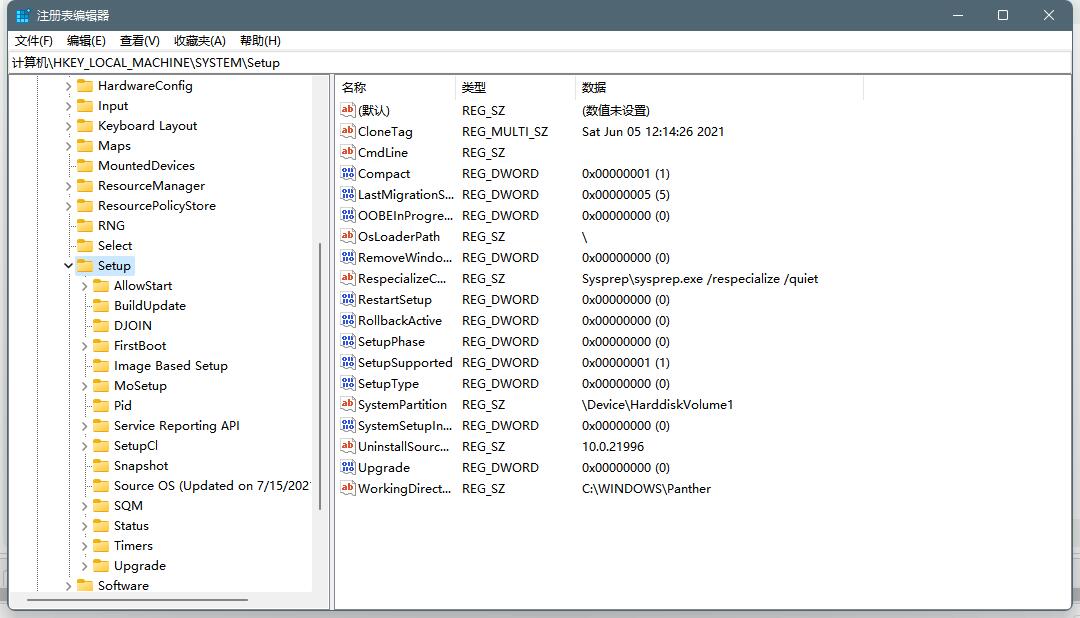Select the Image Based Setup key
Viewport: 1080px width, 618px height.
point(170,365)
